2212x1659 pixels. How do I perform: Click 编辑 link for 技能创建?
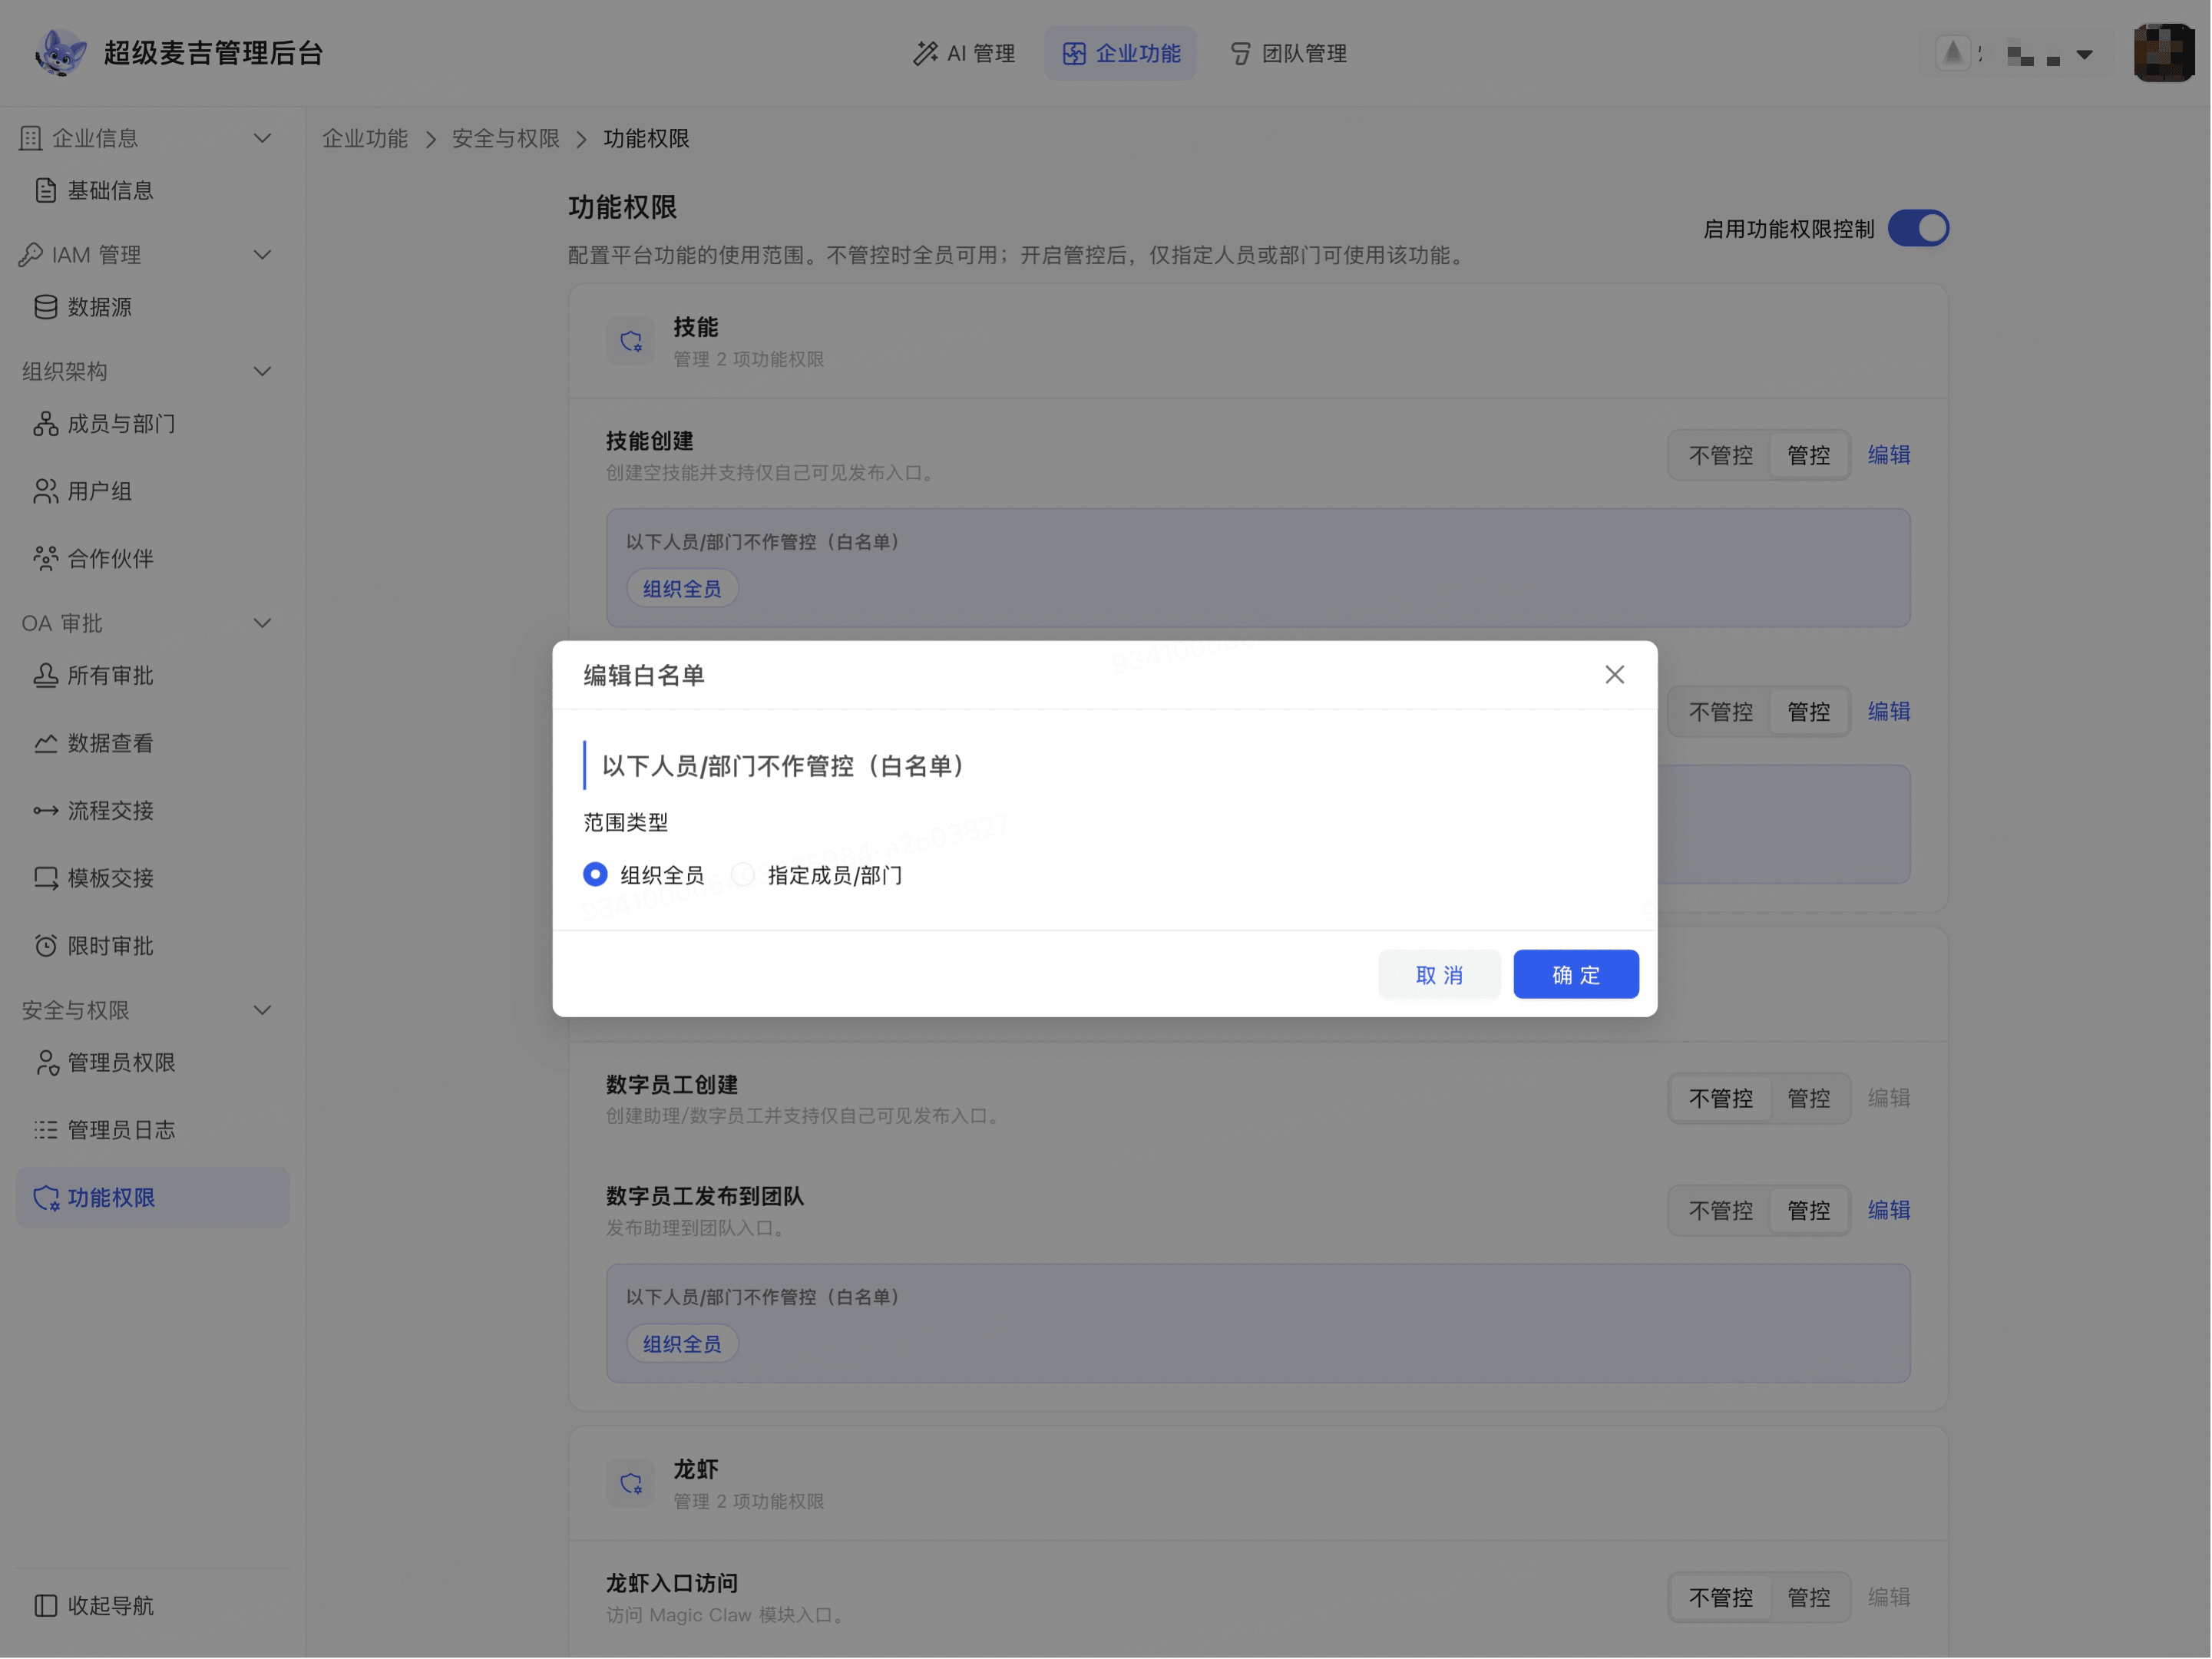click(x=1890, y=455)
